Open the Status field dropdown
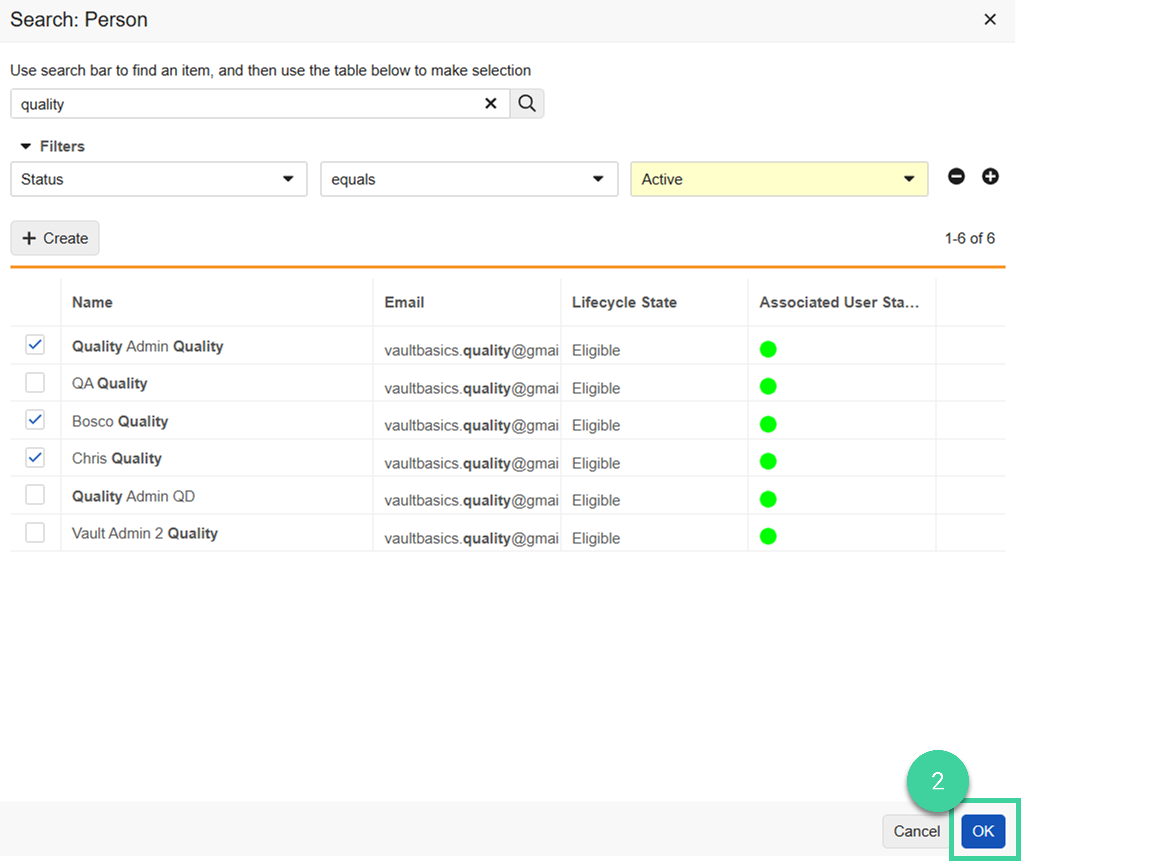This screenshot has width=1150, height=865. (x=158, y=179)
